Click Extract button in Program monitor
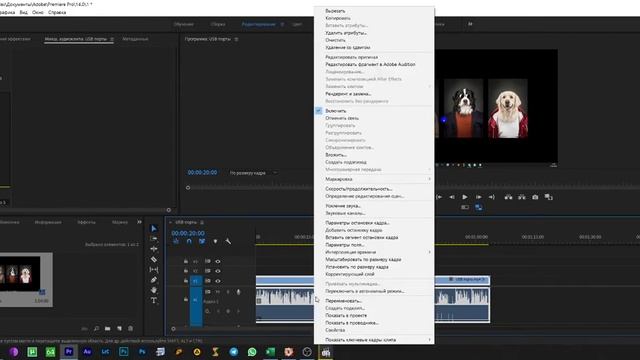This screenshot has height=360, width=640. (x=522, y=197)
